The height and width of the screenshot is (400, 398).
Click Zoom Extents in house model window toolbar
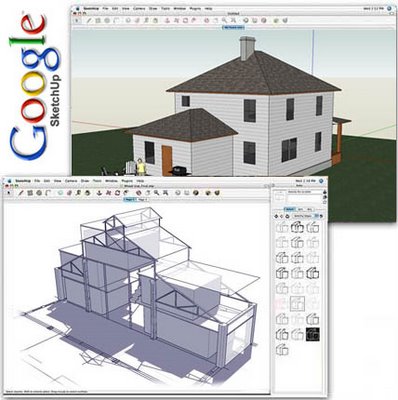click(x=232, y=20)
